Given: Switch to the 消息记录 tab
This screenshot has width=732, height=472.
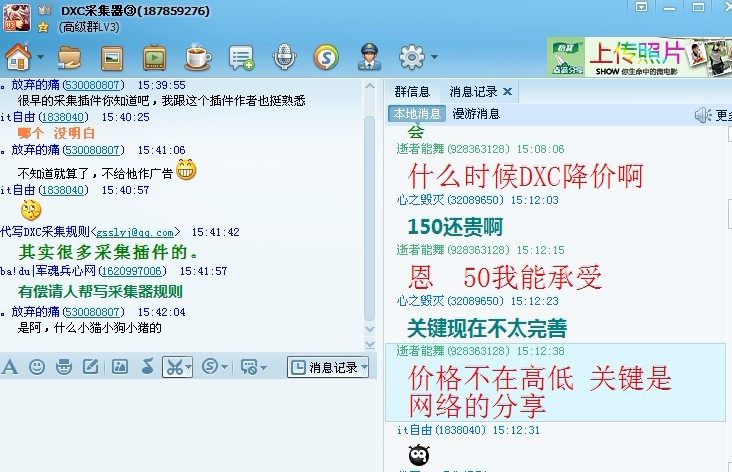Looking at the screenshot, I should pos(473,92).
